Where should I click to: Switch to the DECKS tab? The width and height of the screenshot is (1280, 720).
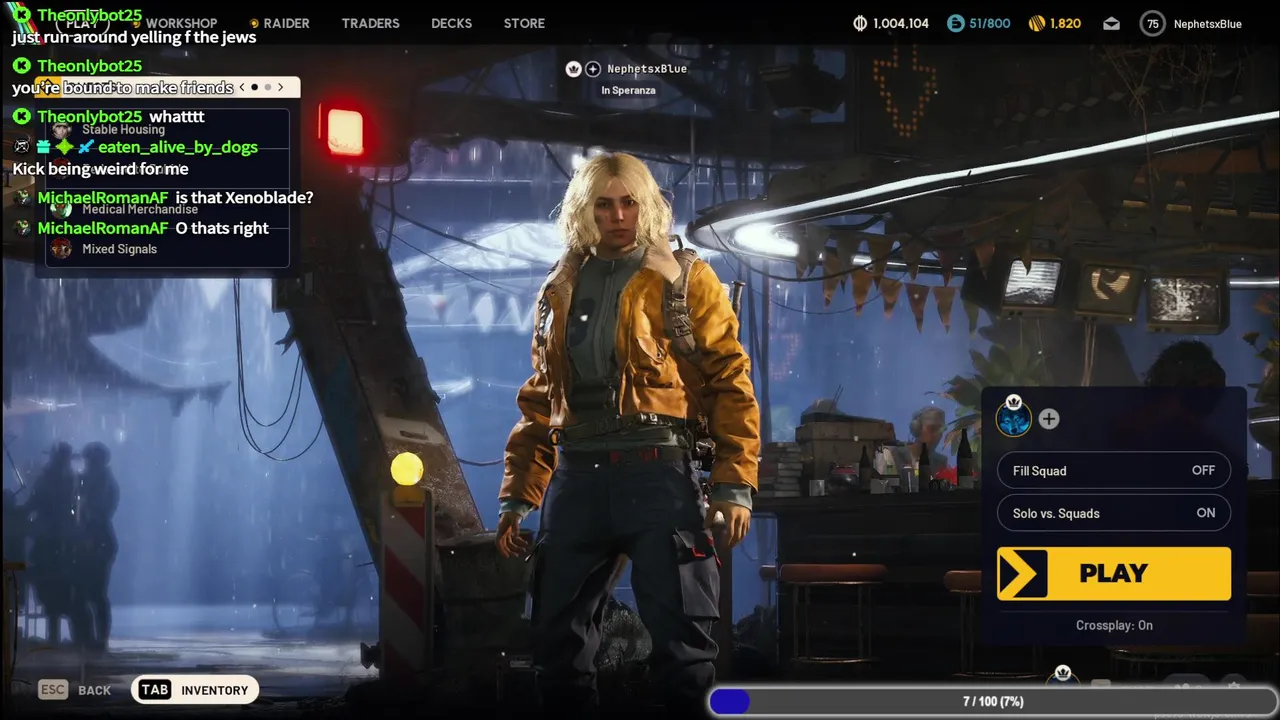tap(451, 23)
